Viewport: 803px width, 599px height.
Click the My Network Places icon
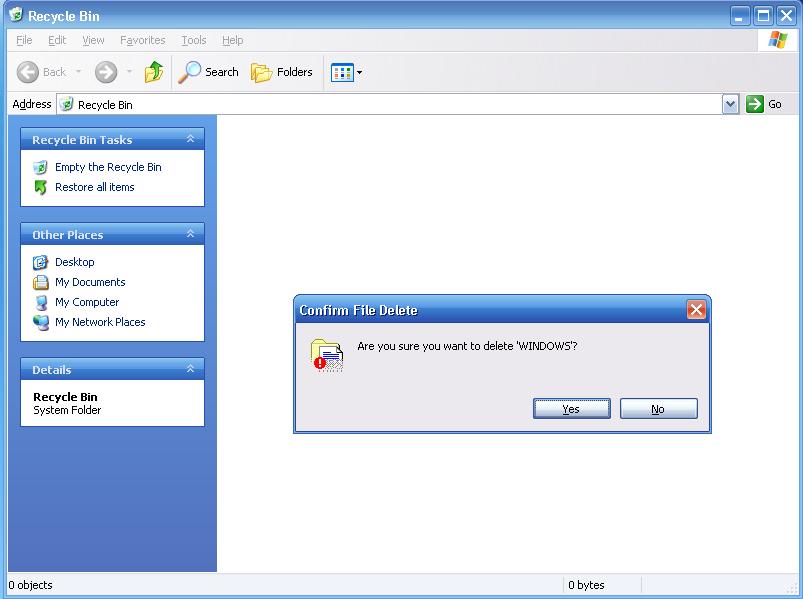[x=41, y=323]
